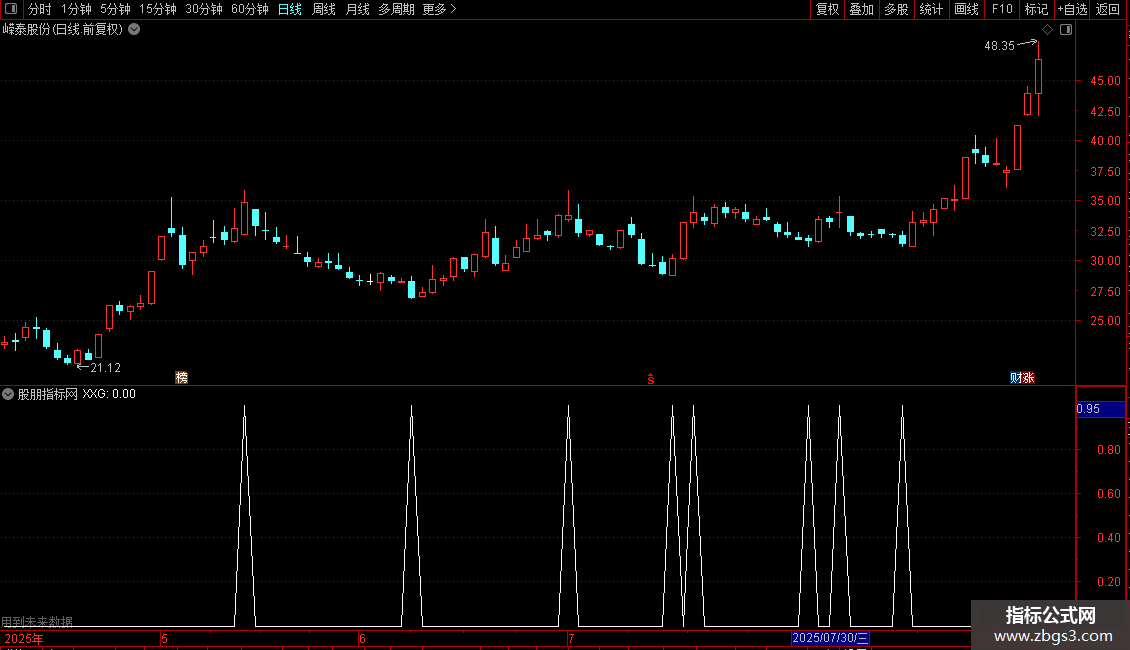
Task: Open the 多周期 multi-period view
Action: pos(396,9)
